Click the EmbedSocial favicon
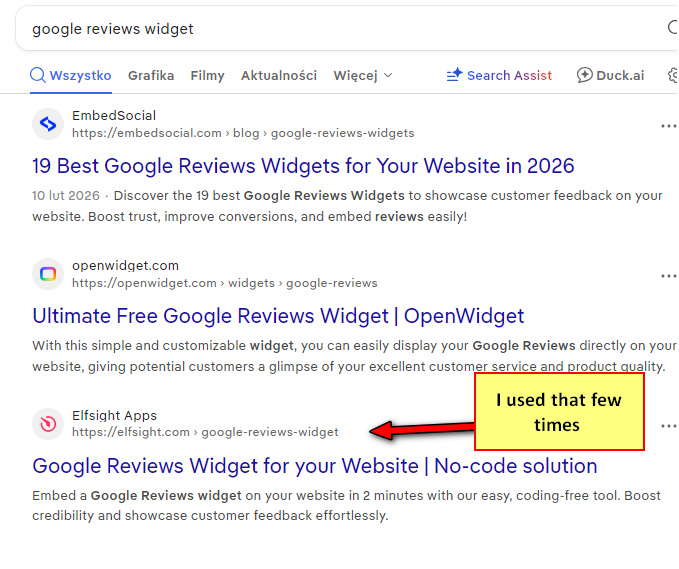This screenshot has width=679, height=569. tap(48, 124)
